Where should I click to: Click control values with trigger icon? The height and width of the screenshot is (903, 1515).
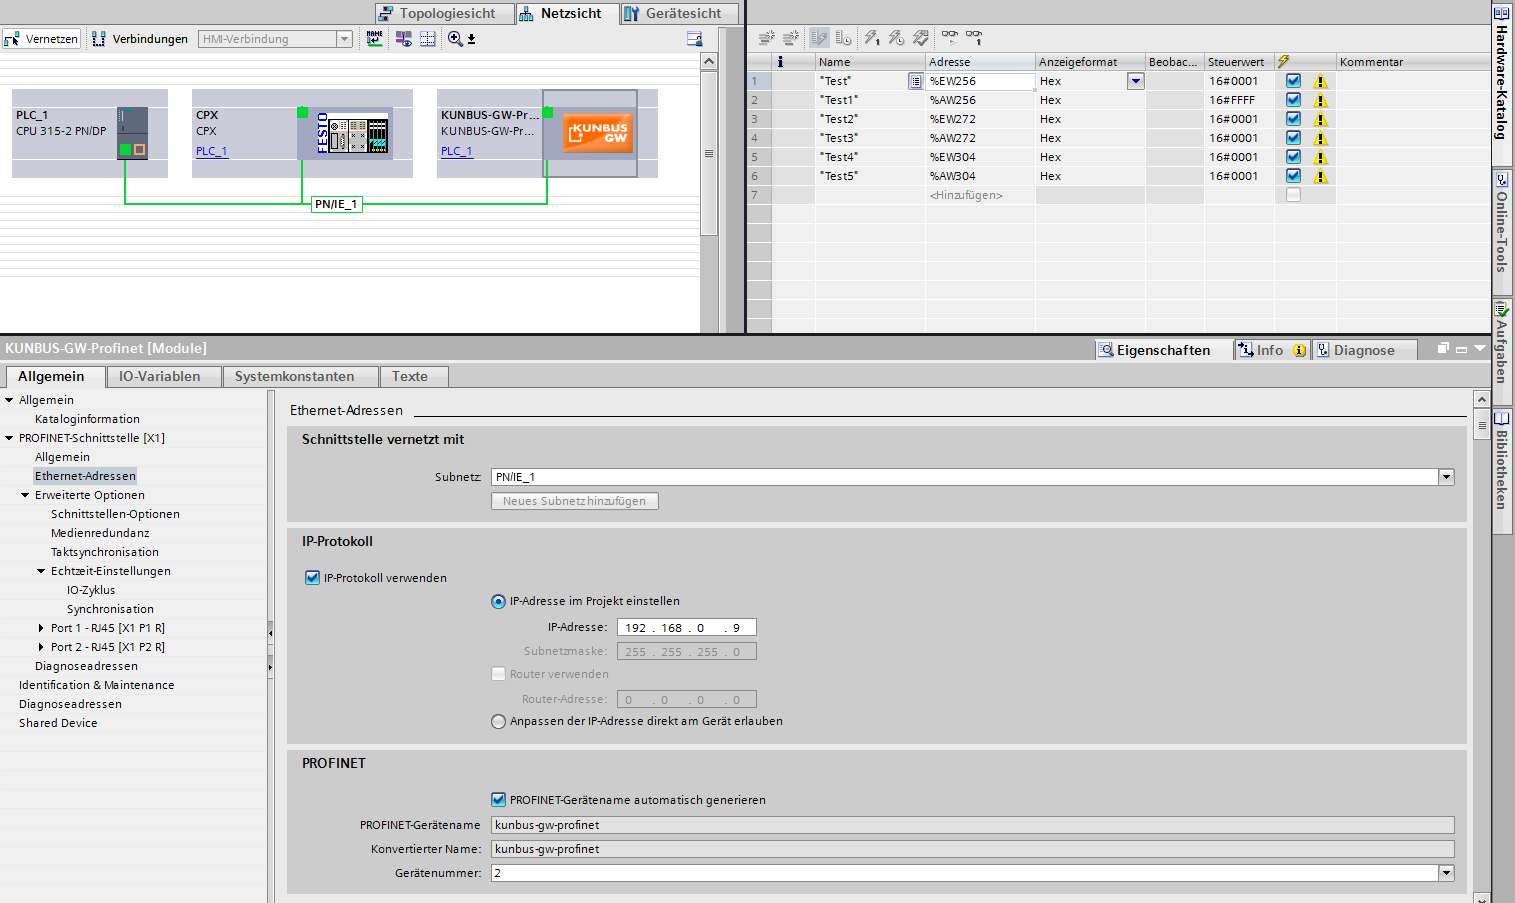[x=896, y=38]
